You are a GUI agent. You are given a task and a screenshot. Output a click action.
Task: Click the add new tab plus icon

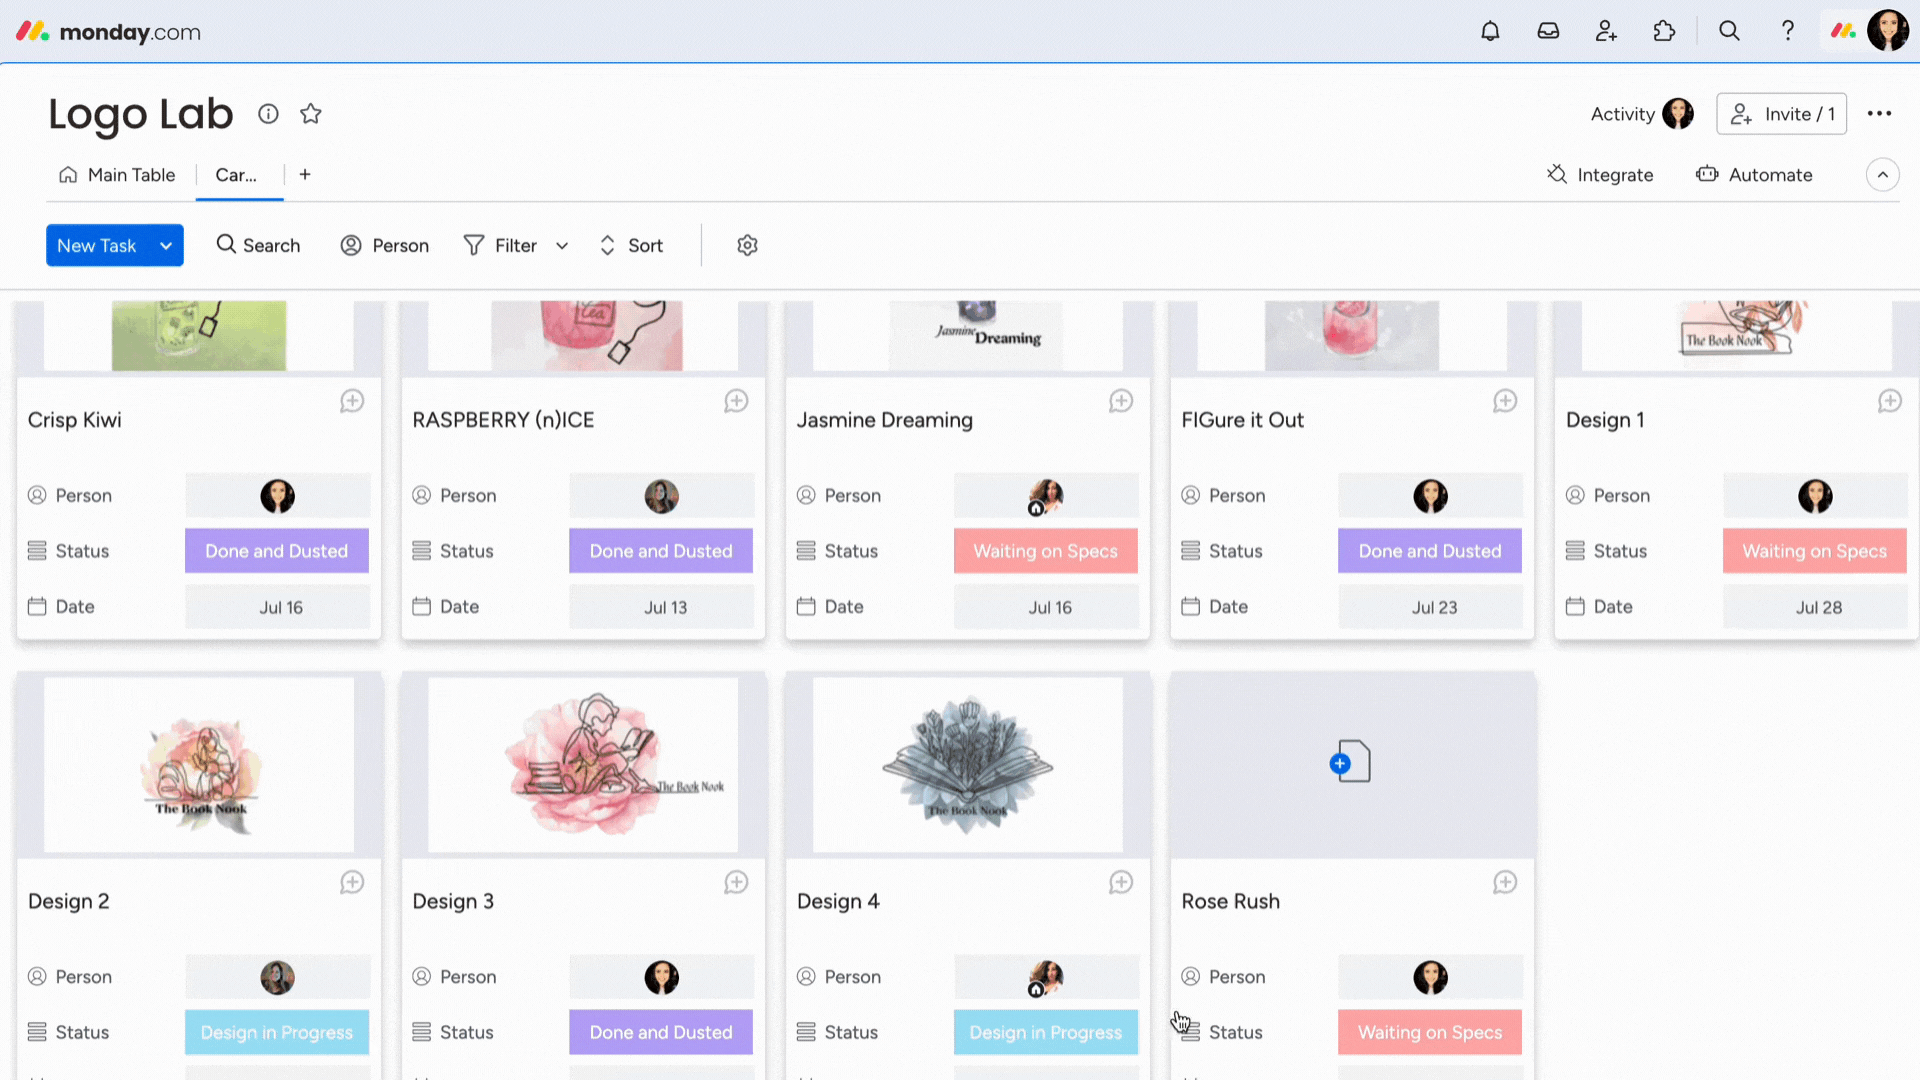(x=305, y=174)
